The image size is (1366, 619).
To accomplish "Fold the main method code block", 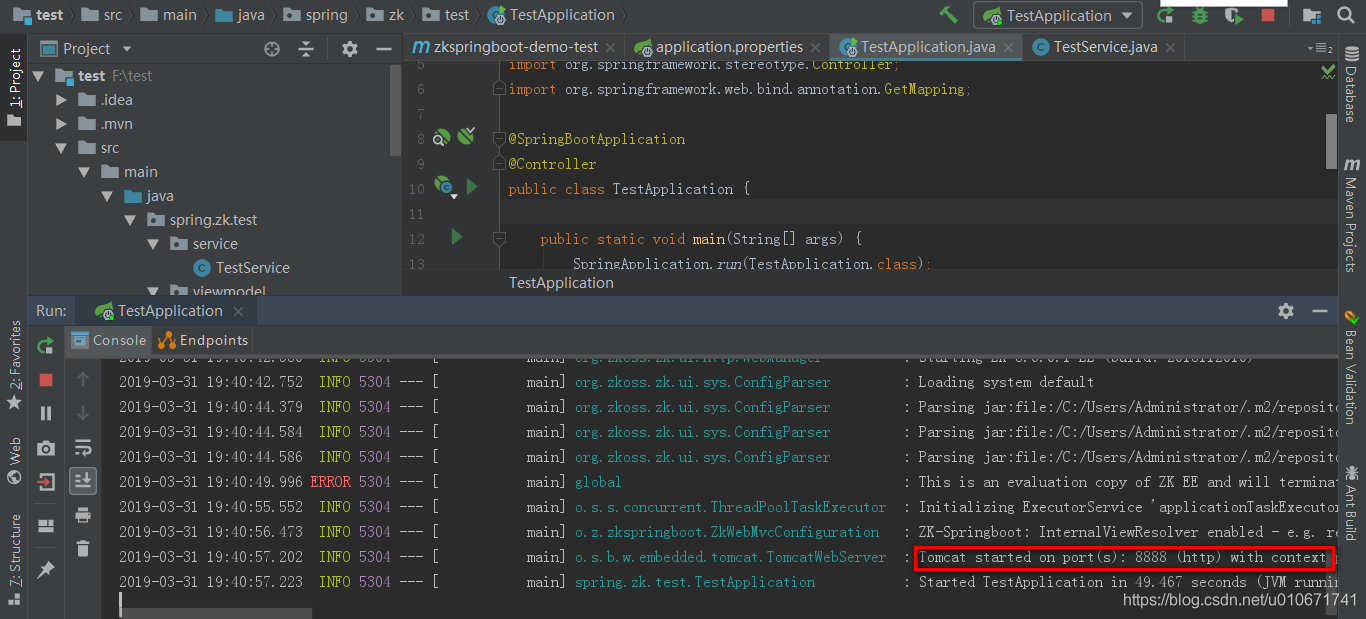I will pos(499,239).
